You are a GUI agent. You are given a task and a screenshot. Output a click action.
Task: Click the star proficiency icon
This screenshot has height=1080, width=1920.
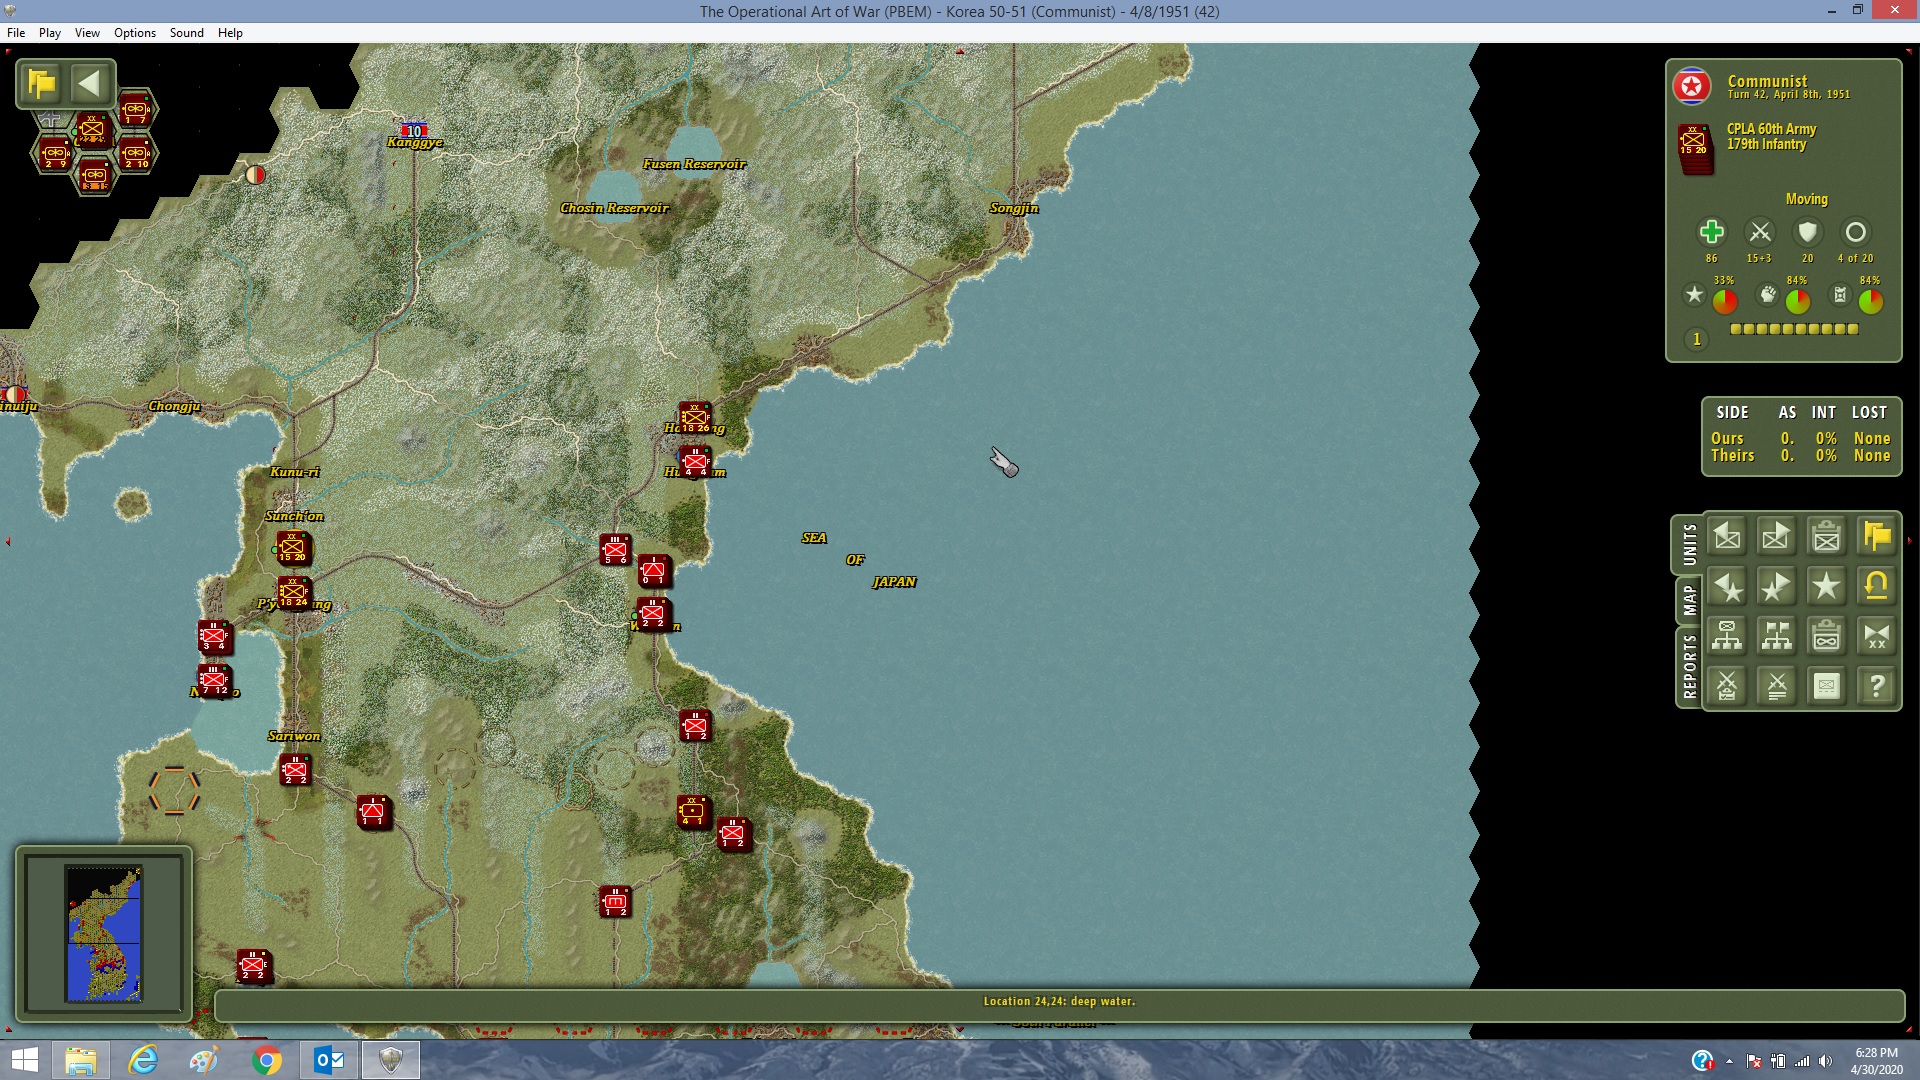click(1694, 295)
